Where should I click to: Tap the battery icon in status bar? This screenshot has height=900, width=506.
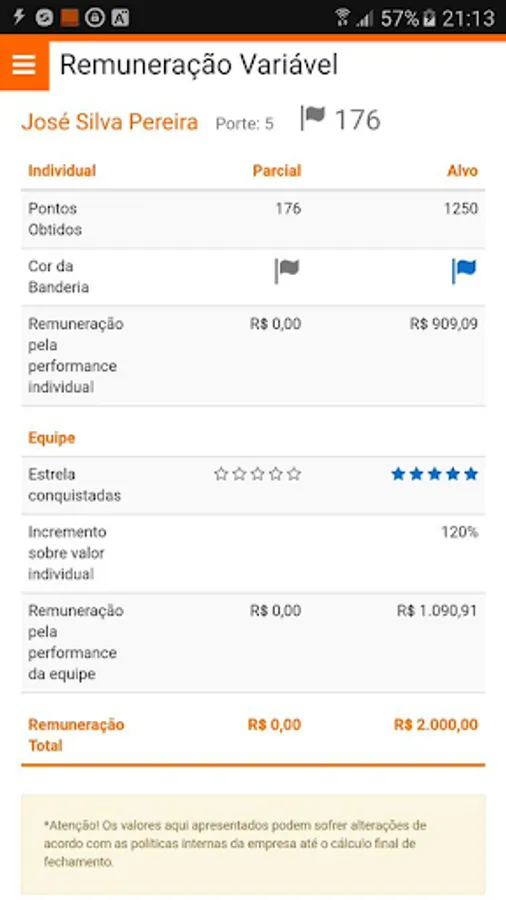coord(429,18)
